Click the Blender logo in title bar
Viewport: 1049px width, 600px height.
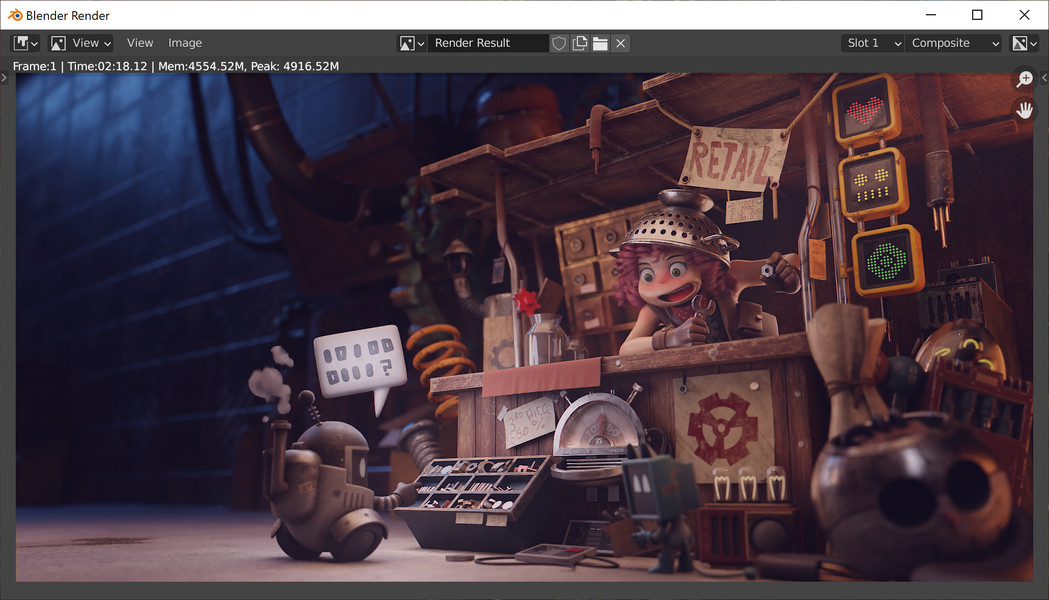coord(15,15)
